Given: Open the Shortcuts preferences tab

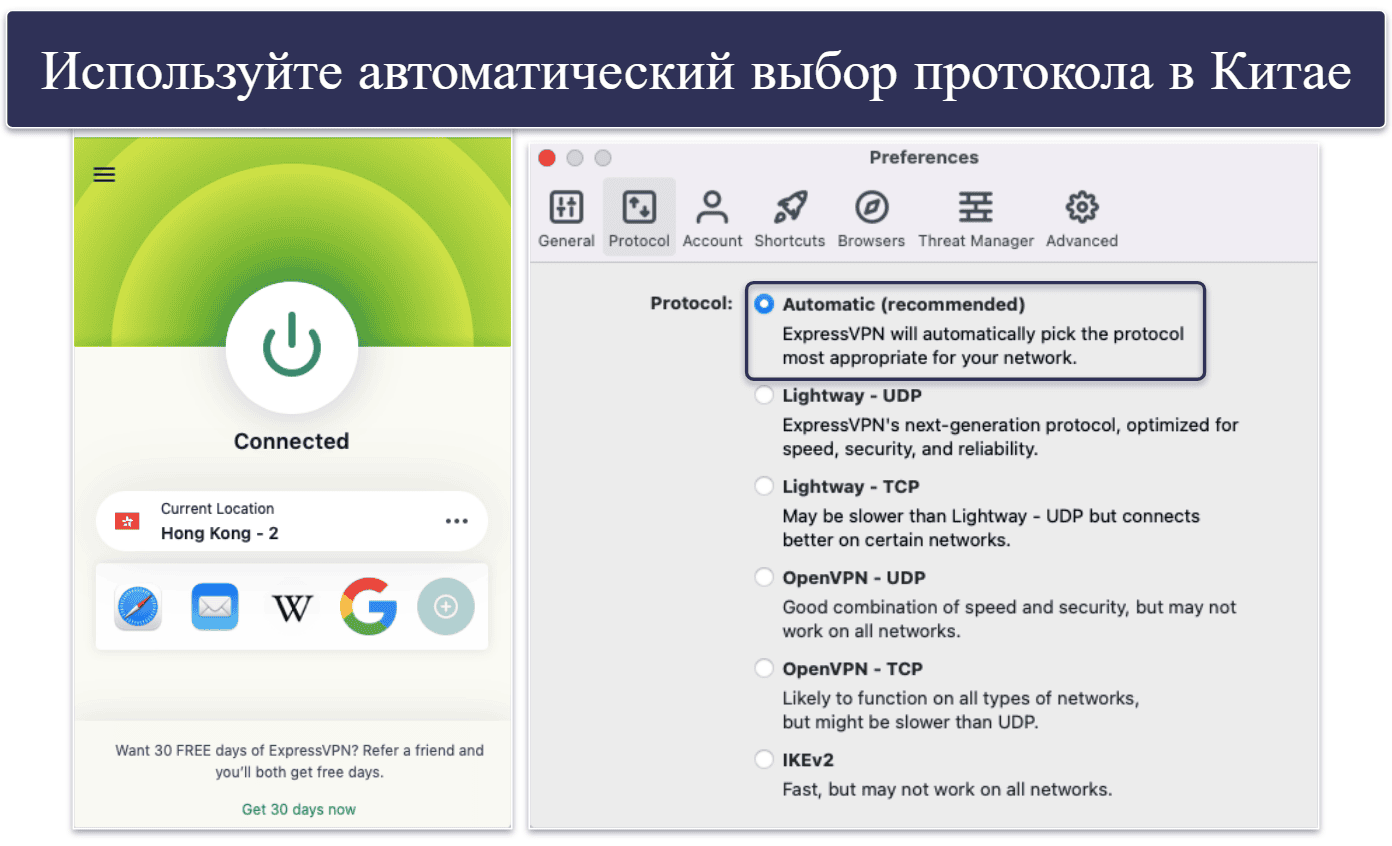Looking at the screenshot, I should (x=790, y=219).
